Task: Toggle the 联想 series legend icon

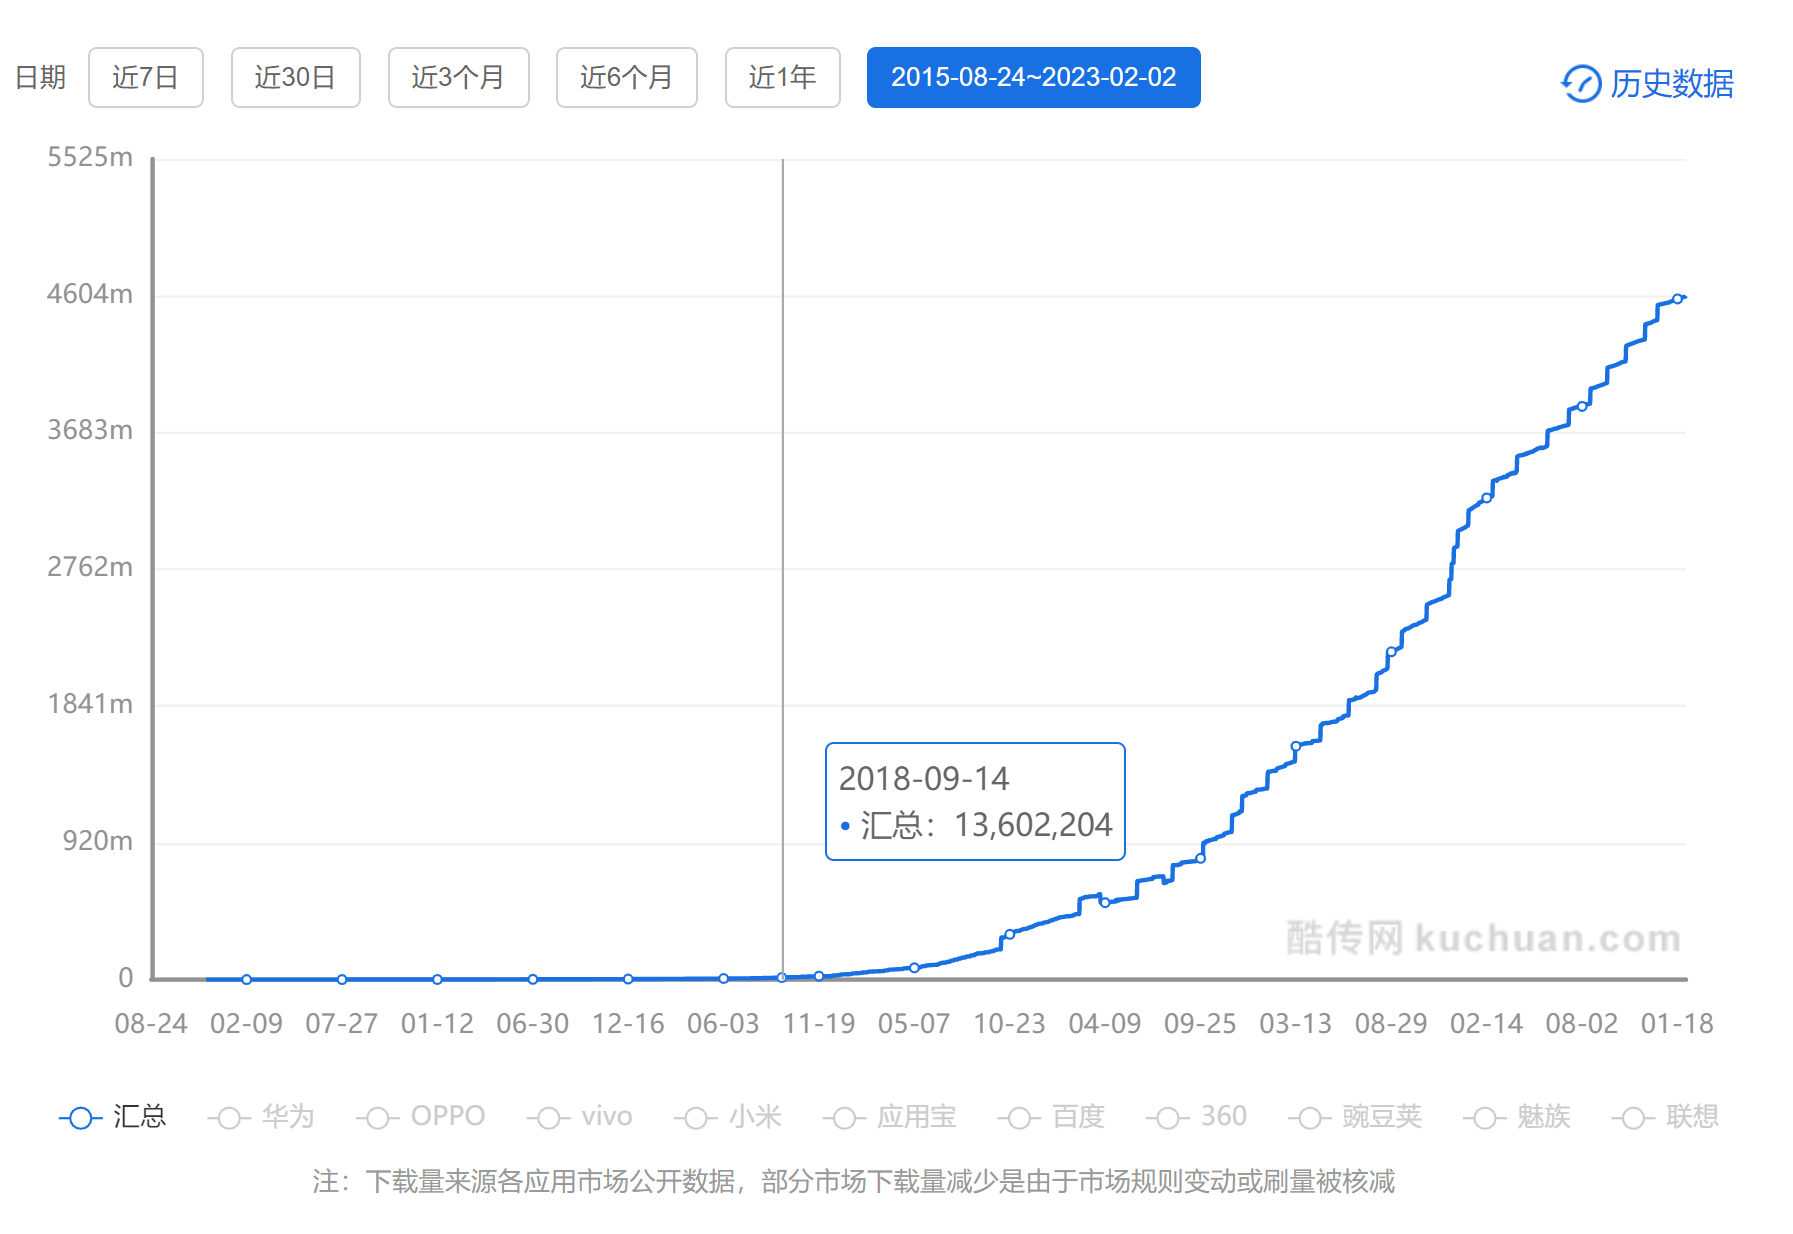Action: click(1633, 1117)
